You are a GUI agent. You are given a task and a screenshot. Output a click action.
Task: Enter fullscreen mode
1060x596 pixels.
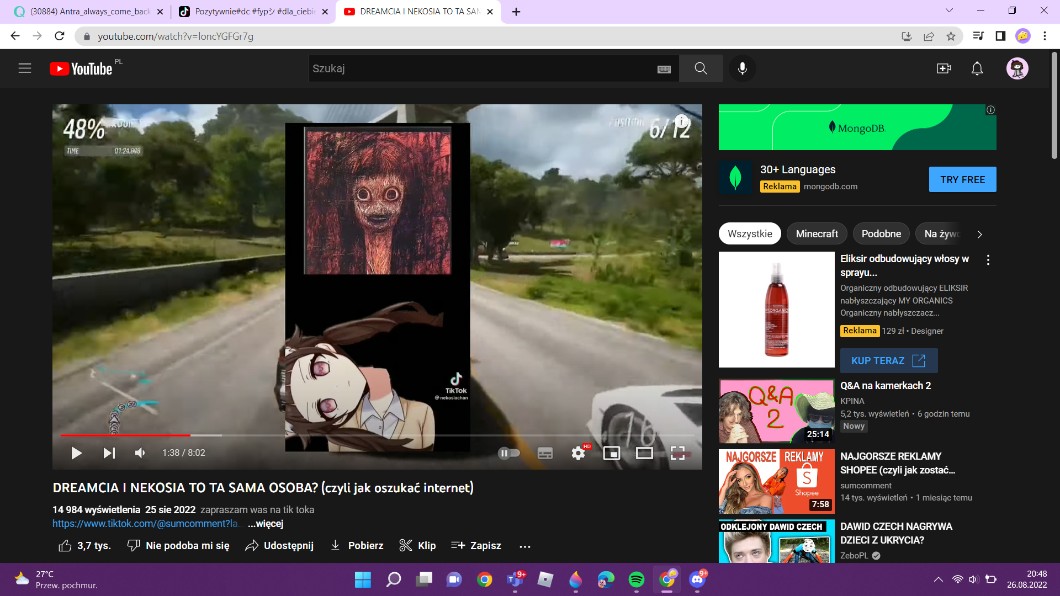click(678, 453)
